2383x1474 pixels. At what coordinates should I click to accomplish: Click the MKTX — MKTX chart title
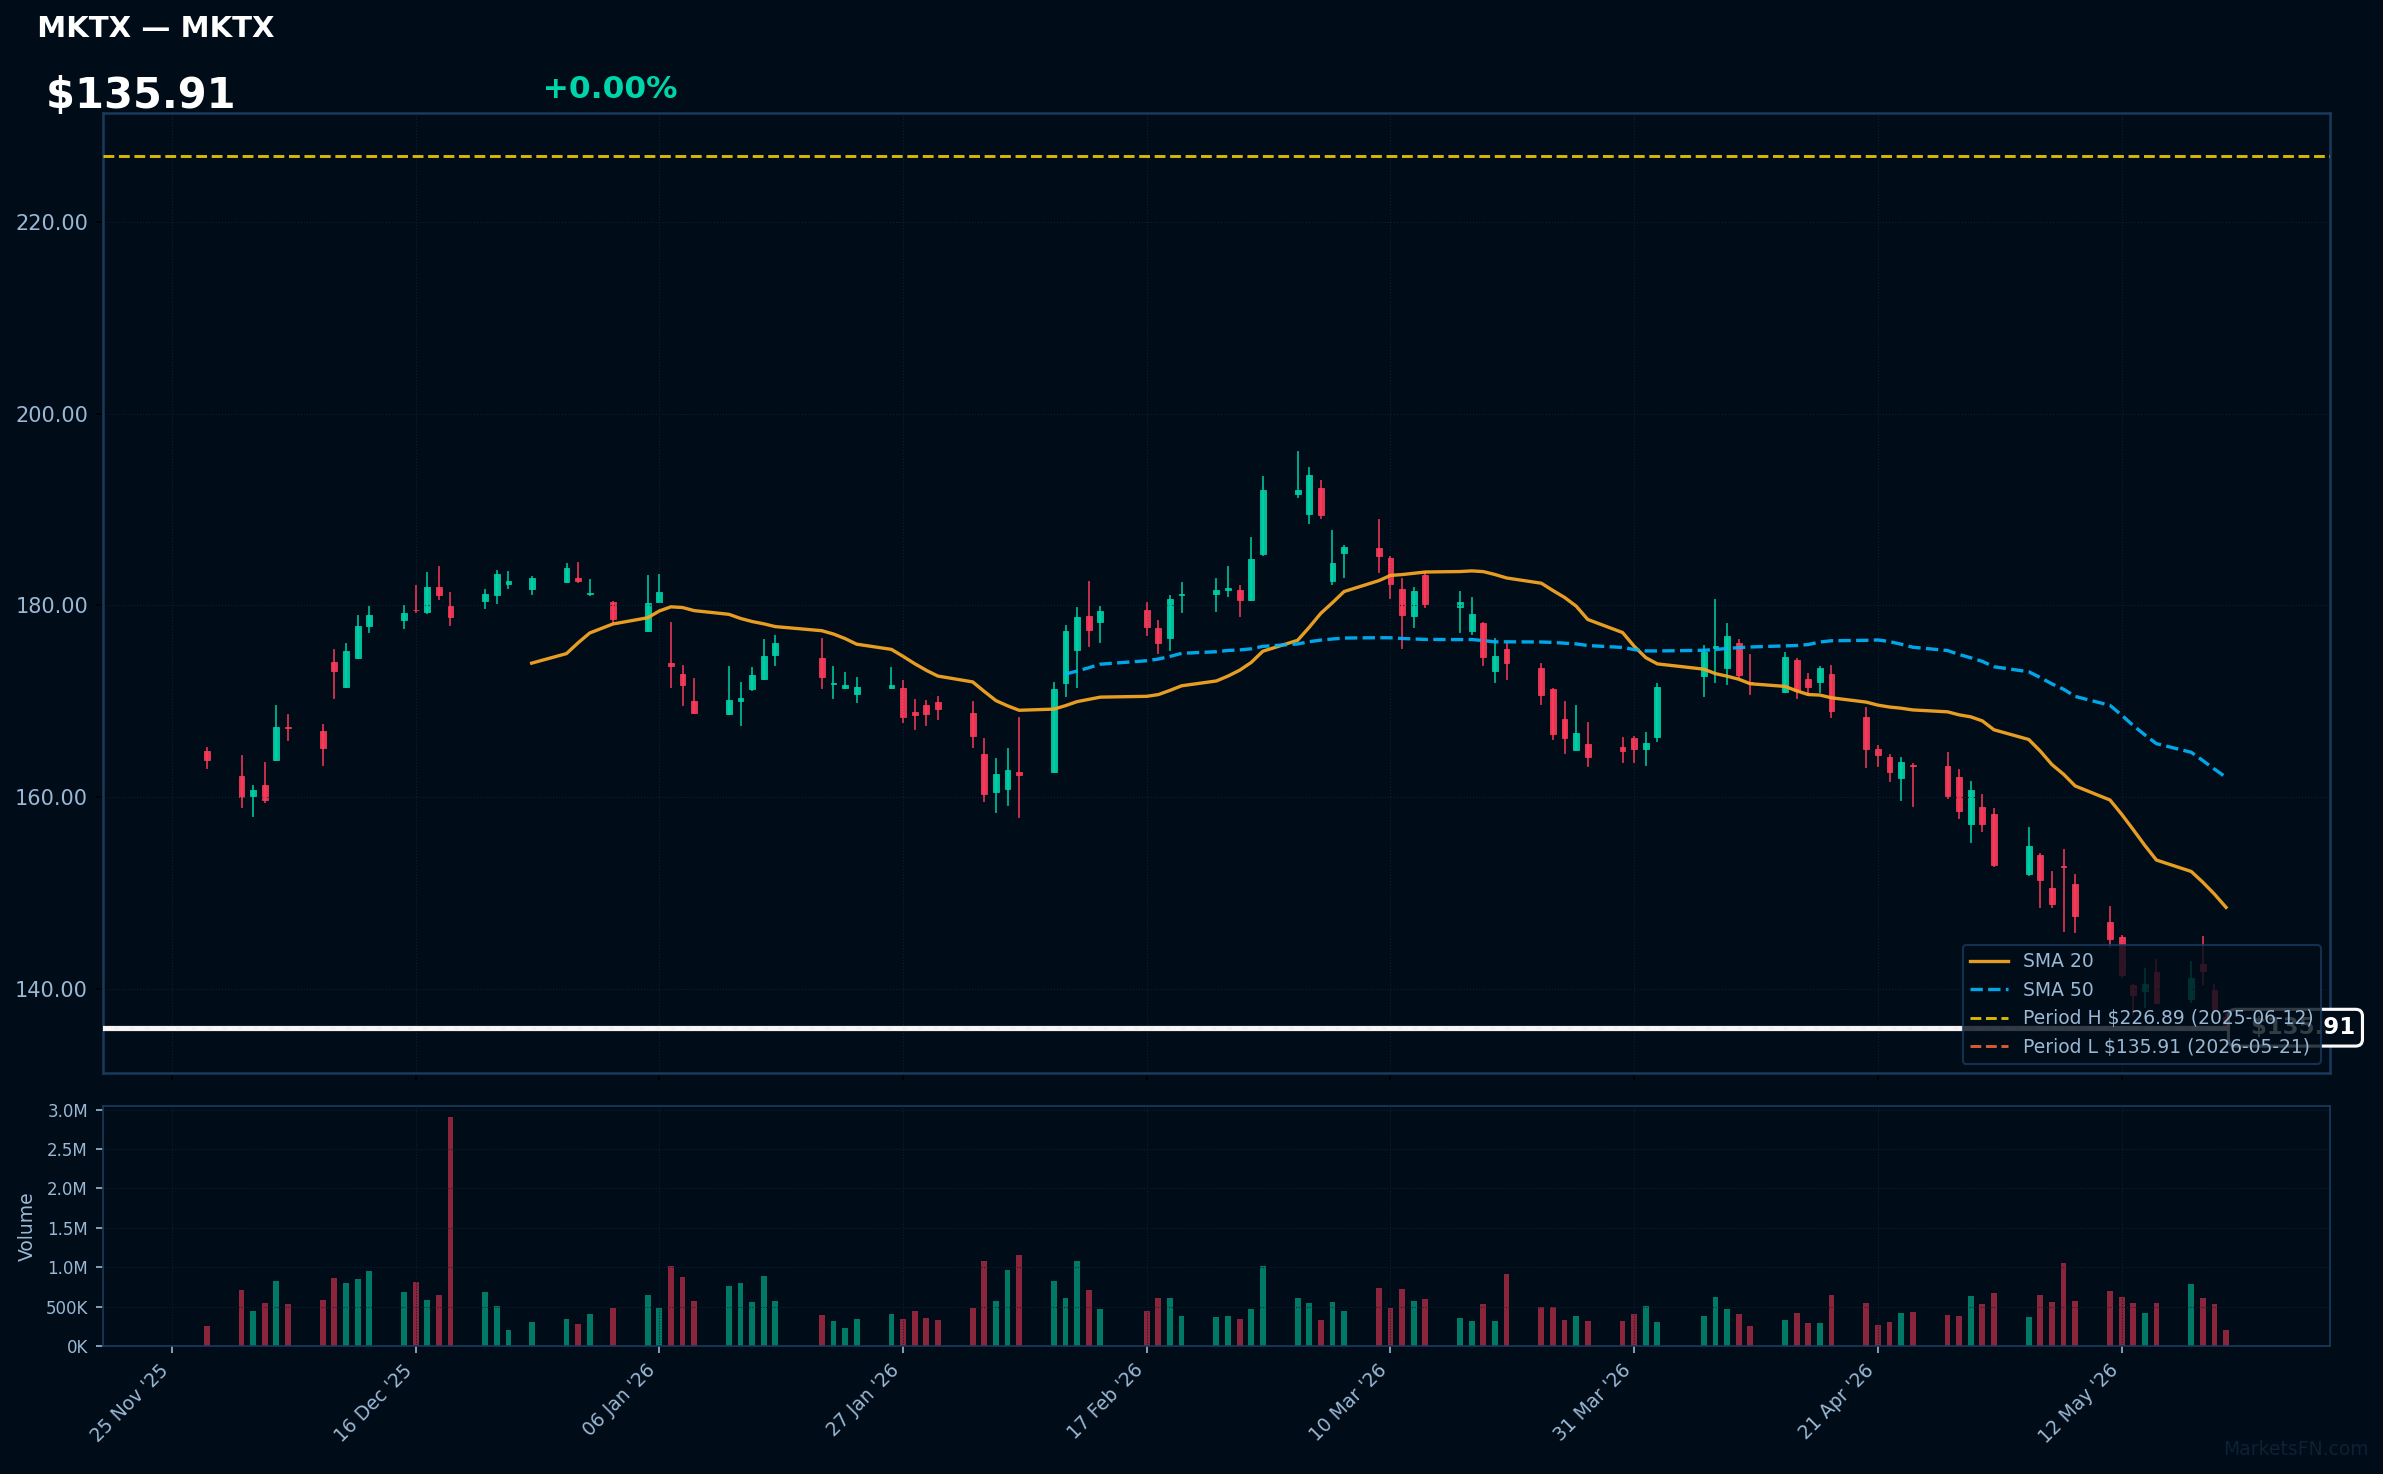coord(155,27)
